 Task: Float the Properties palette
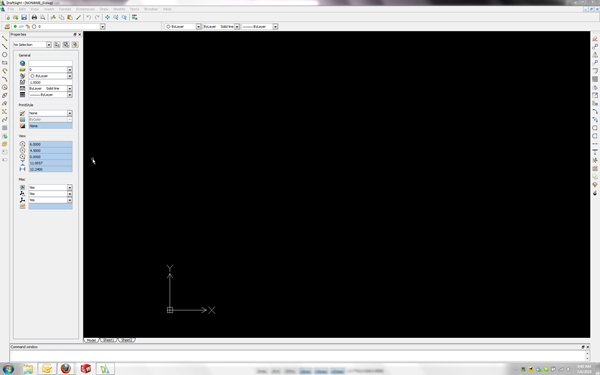75,34
